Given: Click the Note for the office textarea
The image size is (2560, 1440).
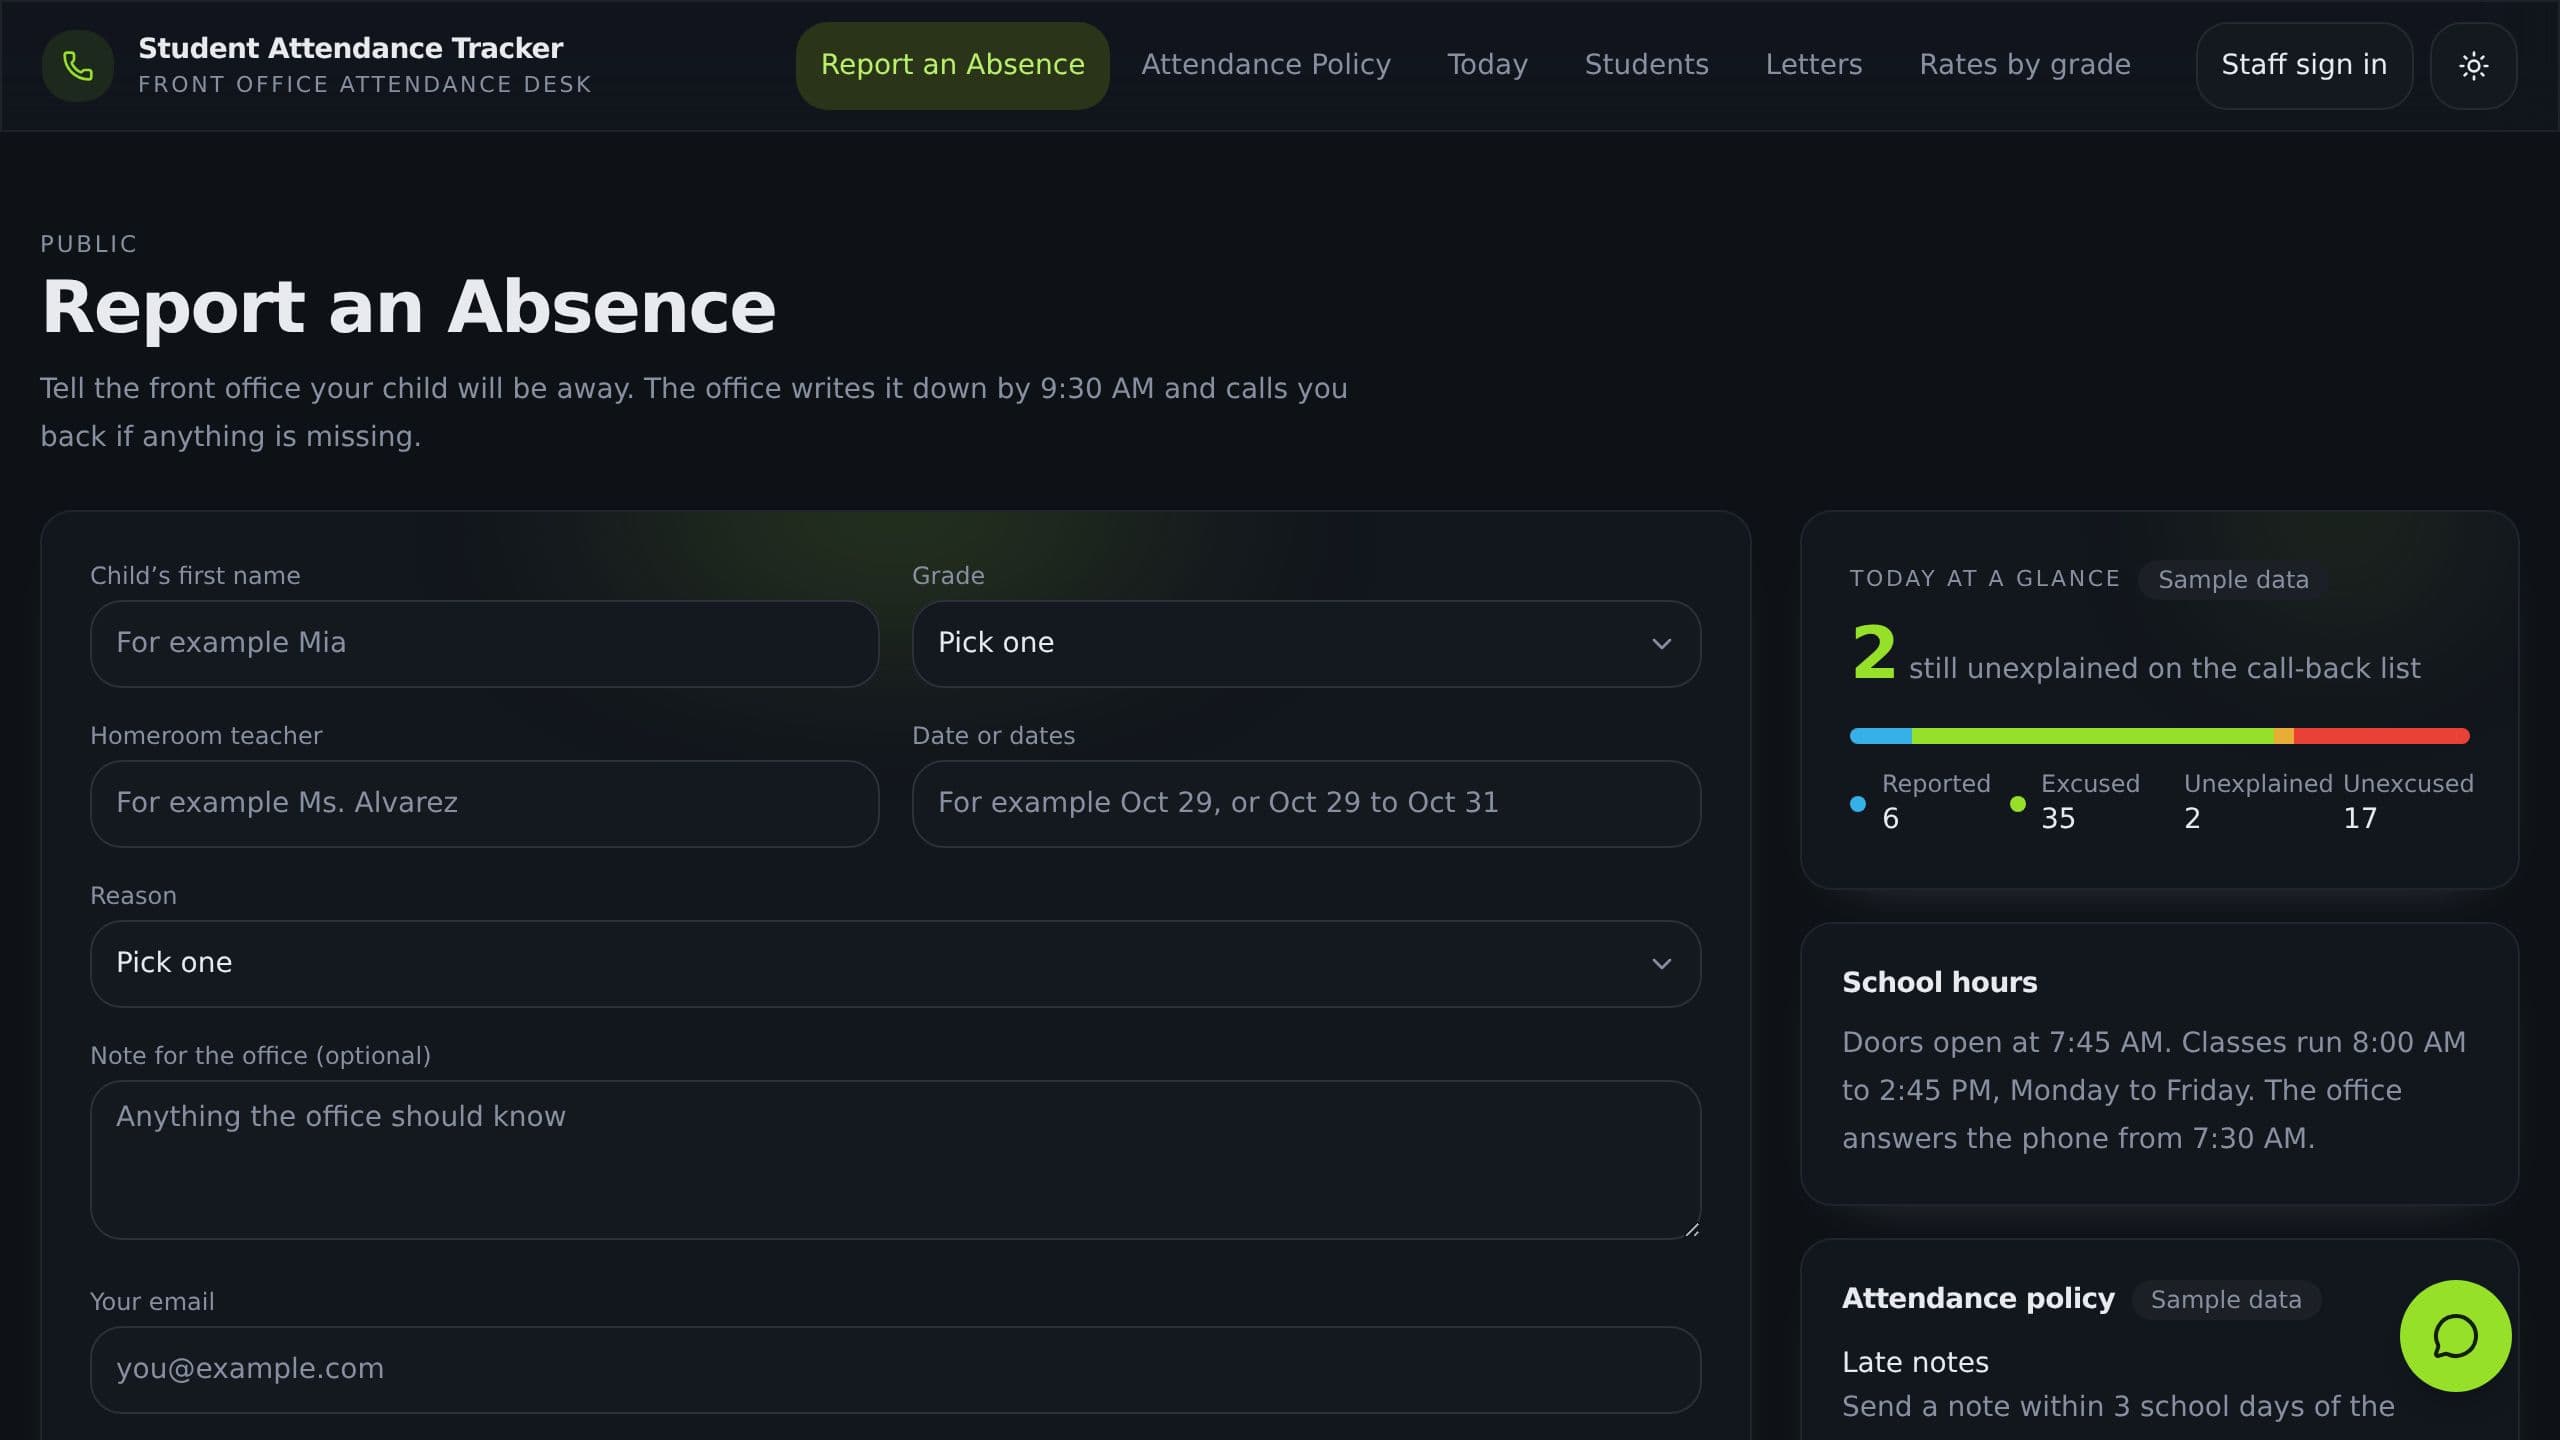Looking at the screenshot, I should [895, 1160].
